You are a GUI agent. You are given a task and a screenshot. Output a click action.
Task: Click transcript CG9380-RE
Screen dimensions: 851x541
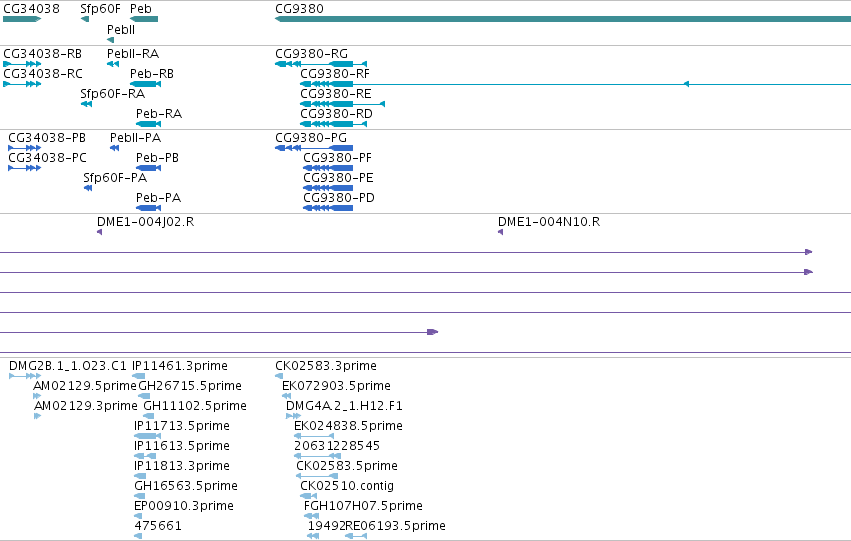(x=336, y=94)
